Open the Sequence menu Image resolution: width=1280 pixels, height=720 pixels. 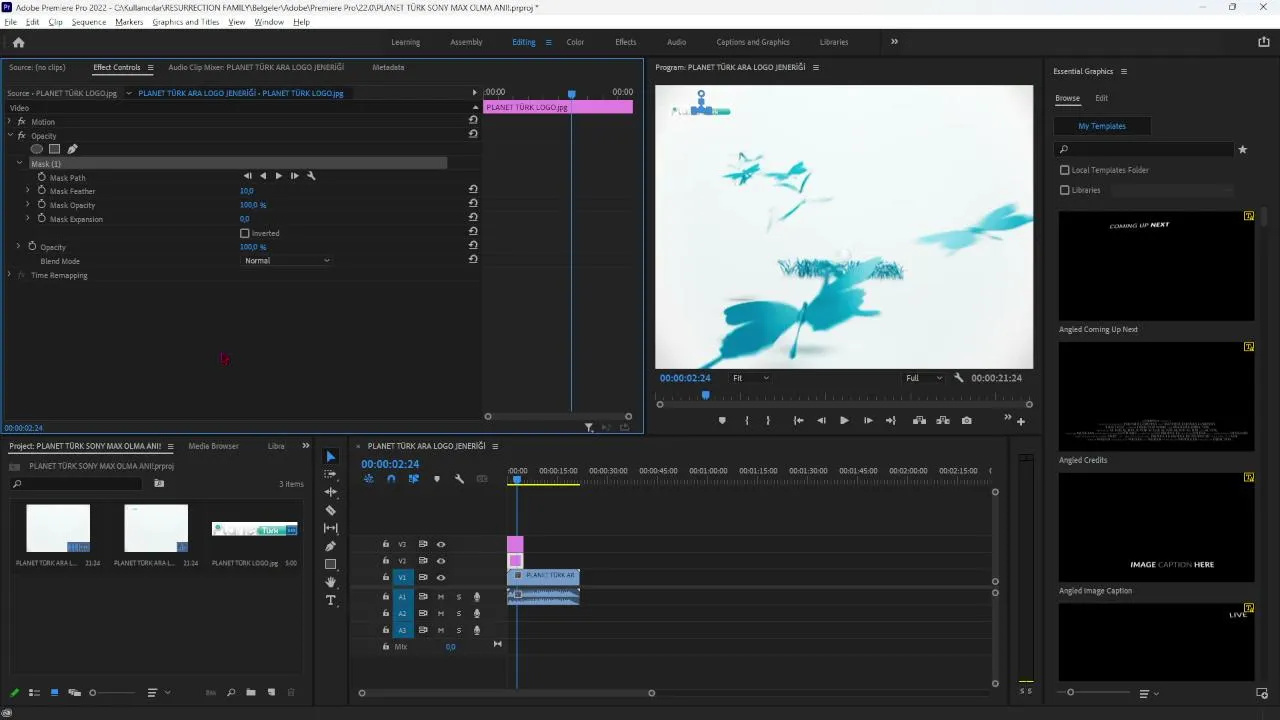(89, 22)
